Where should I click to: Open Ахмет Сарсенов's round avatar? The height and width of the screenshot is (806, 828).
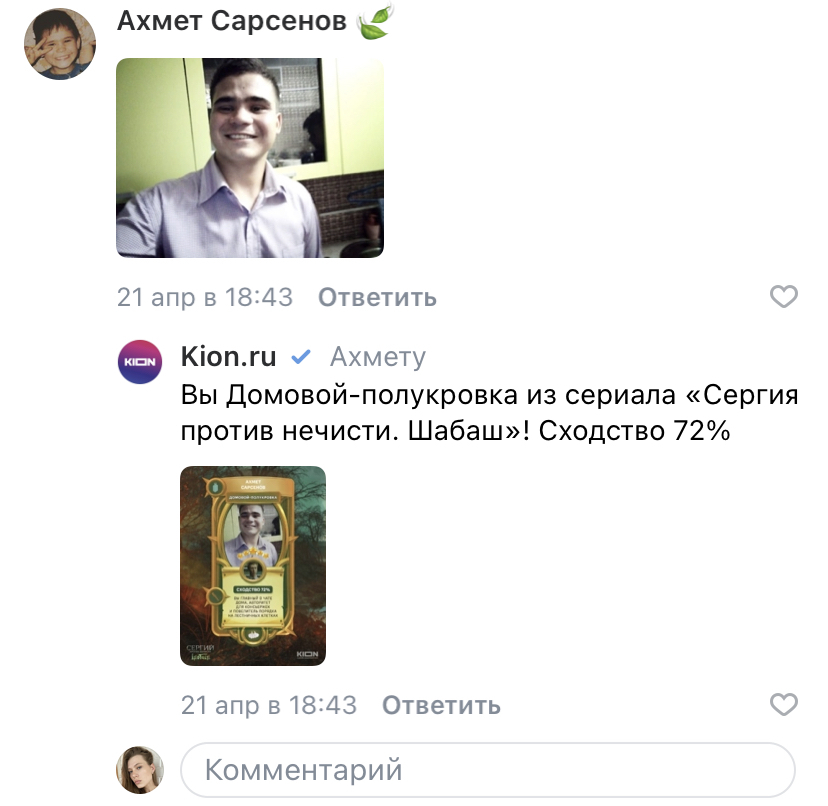(x=60, y=44)
